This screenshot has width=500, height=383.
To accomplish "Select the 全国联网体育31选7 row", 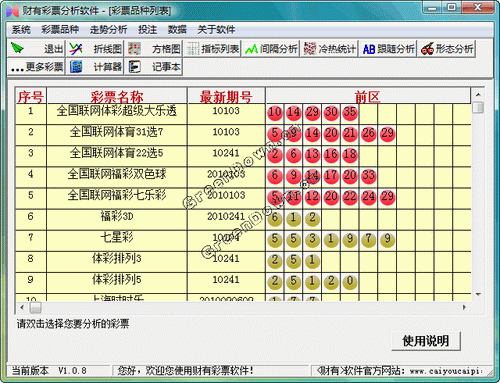I will click(243, 135).
